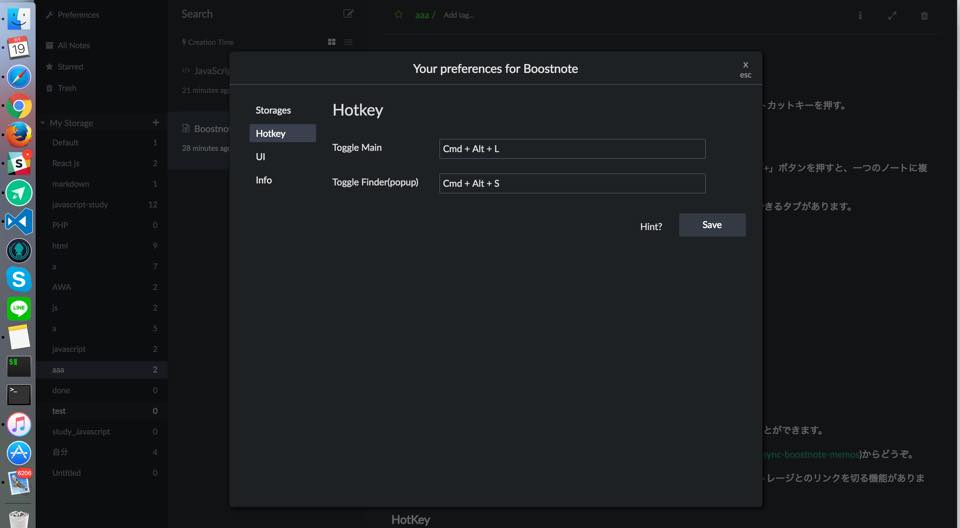
Task: Open Firefox from the dock
Action: pos(18,134)
